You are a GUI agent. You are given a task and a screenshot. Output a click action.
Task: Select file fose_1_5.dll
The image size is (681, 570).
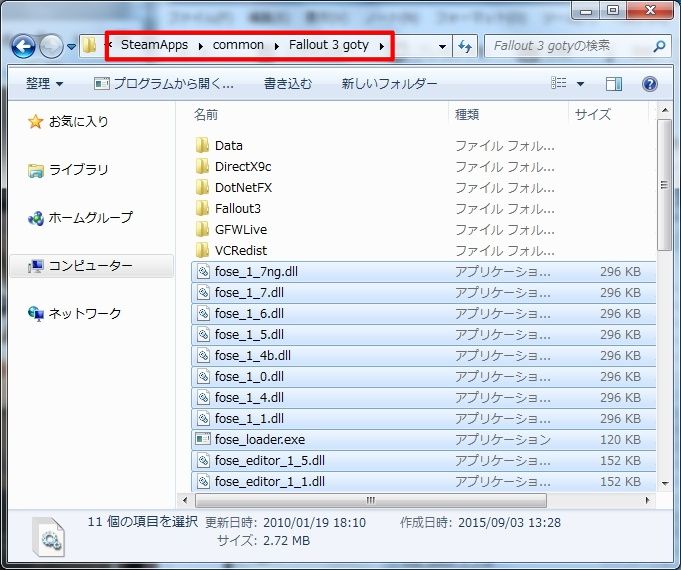423,335
